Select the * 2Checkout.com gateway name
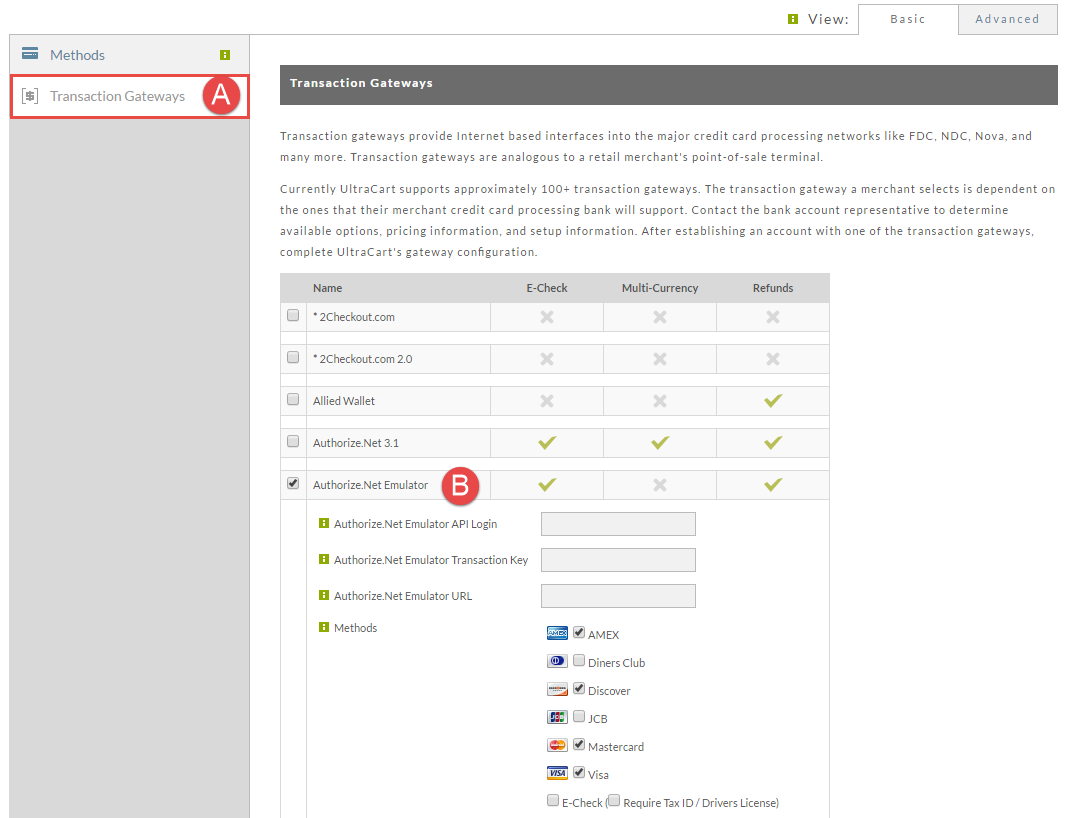The width and height of the screenshot is (1073, 818). (354, 317)
